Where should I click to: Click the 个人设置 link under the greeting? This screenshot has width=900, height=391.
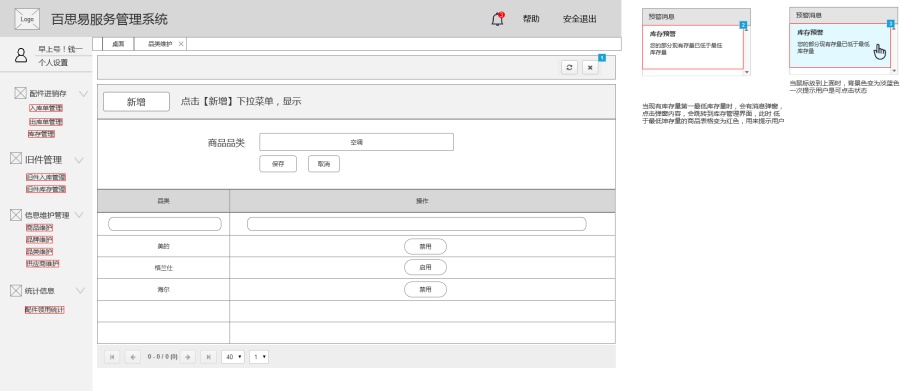click(x=53, y=63)
